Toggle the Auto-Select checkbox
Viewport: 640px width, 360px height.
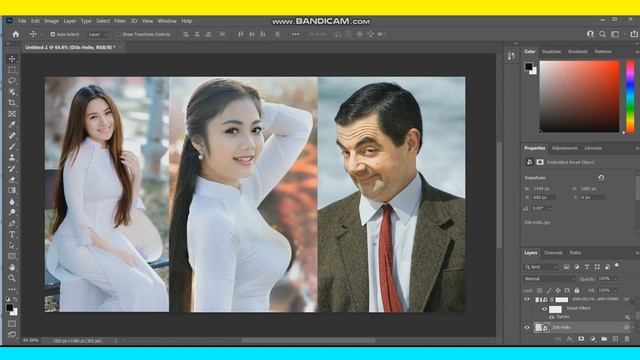53,34
